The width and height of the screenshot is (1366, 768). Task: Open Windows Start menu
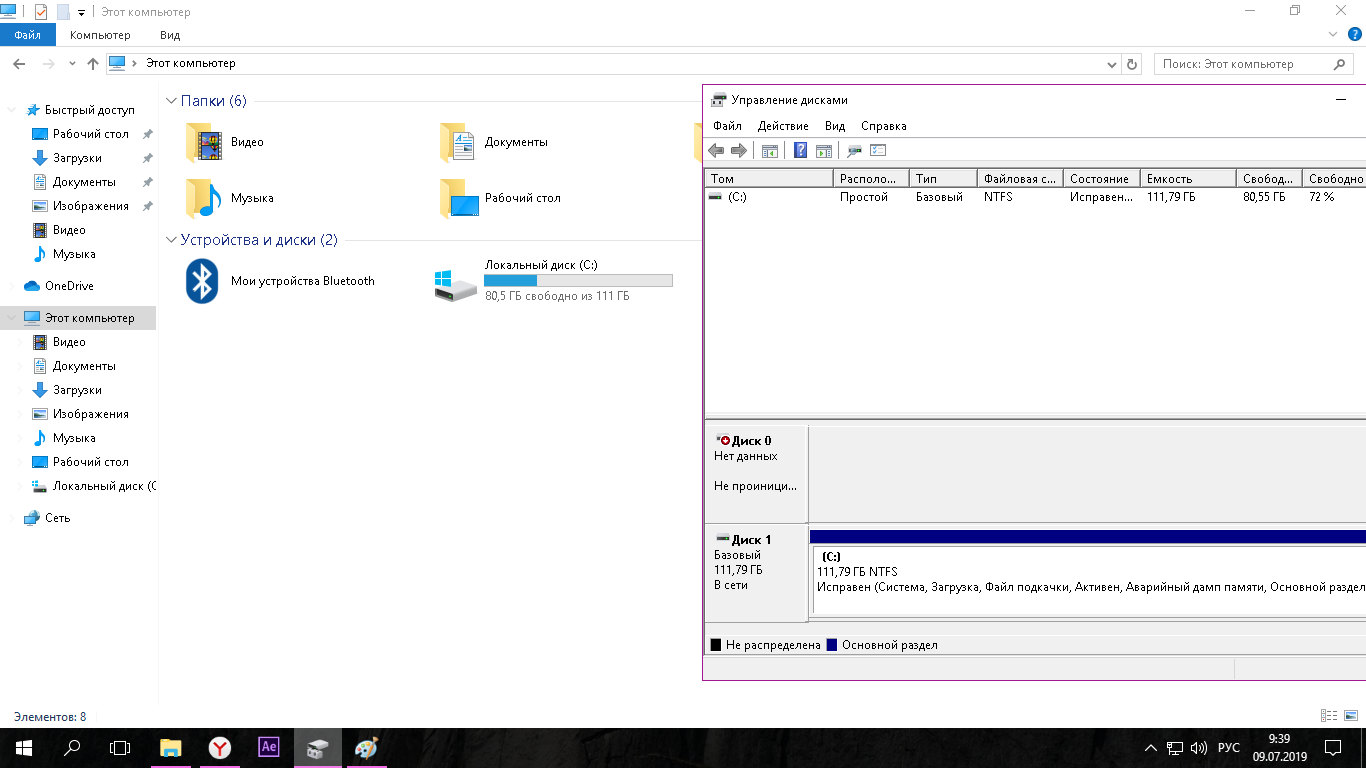tap(24, 748)
